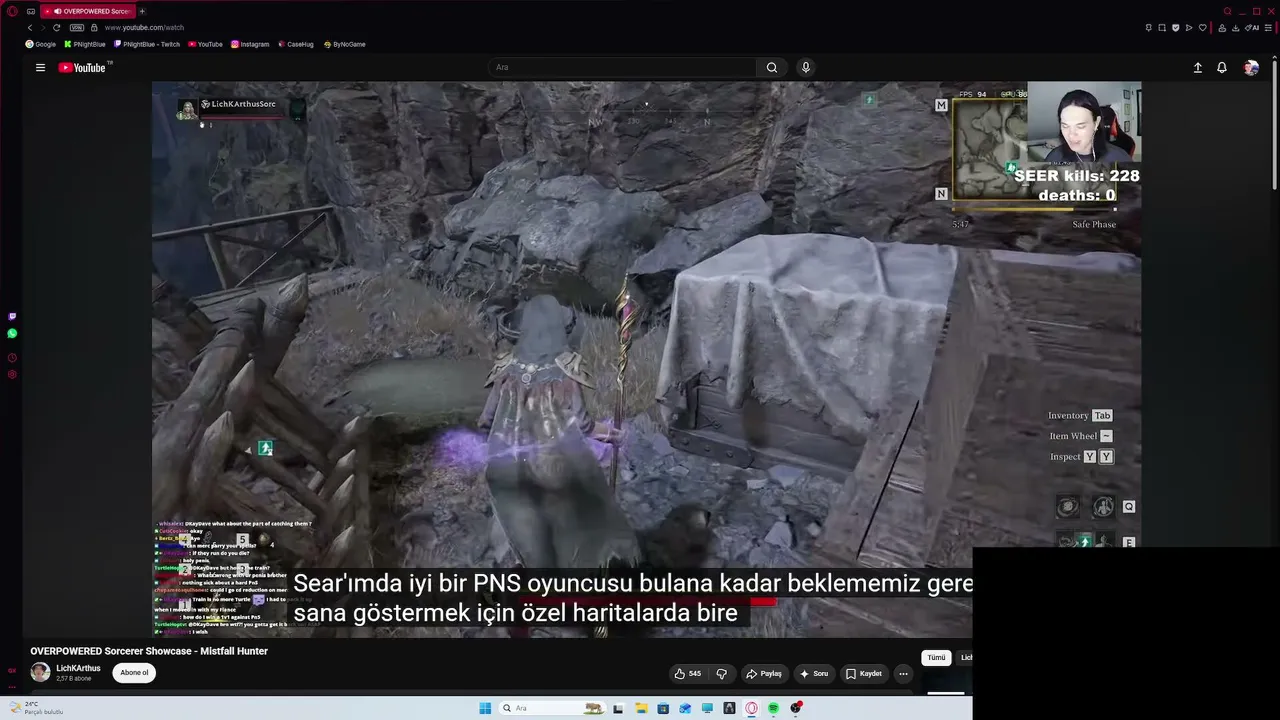Open the YouTube bookmark
Viewport: 1280px width, 720px height.
tap(205, 44)
